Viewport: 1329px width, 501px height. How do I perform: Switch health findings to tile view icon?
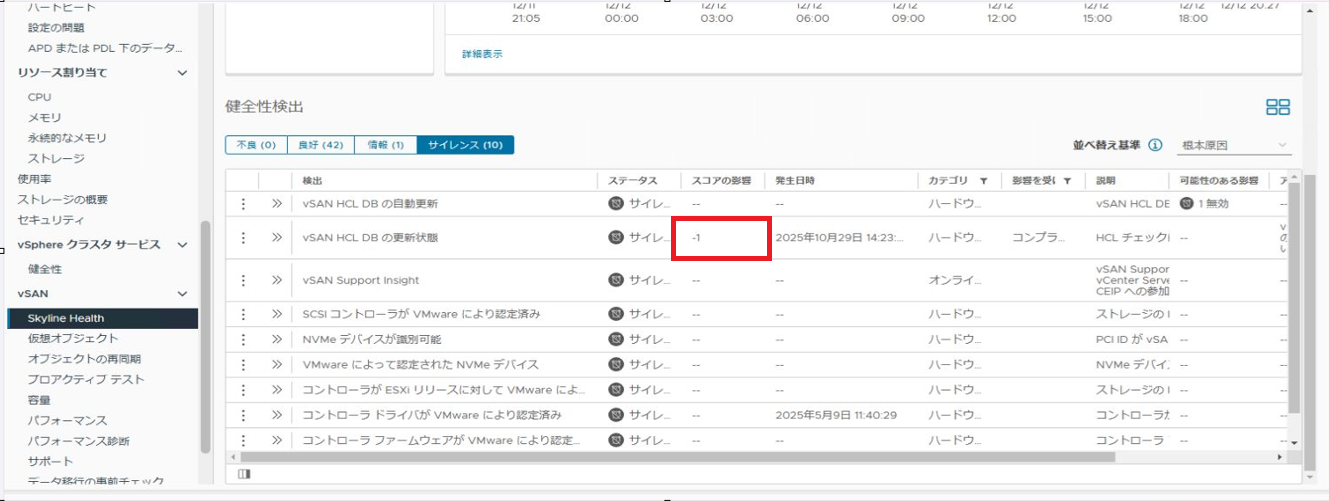point(1278,107)
